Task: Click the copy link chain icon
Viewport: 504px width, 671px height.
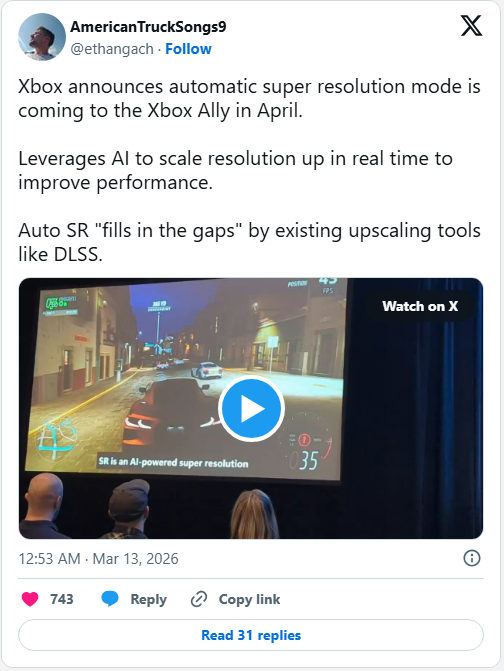Action: pos(199,599)
